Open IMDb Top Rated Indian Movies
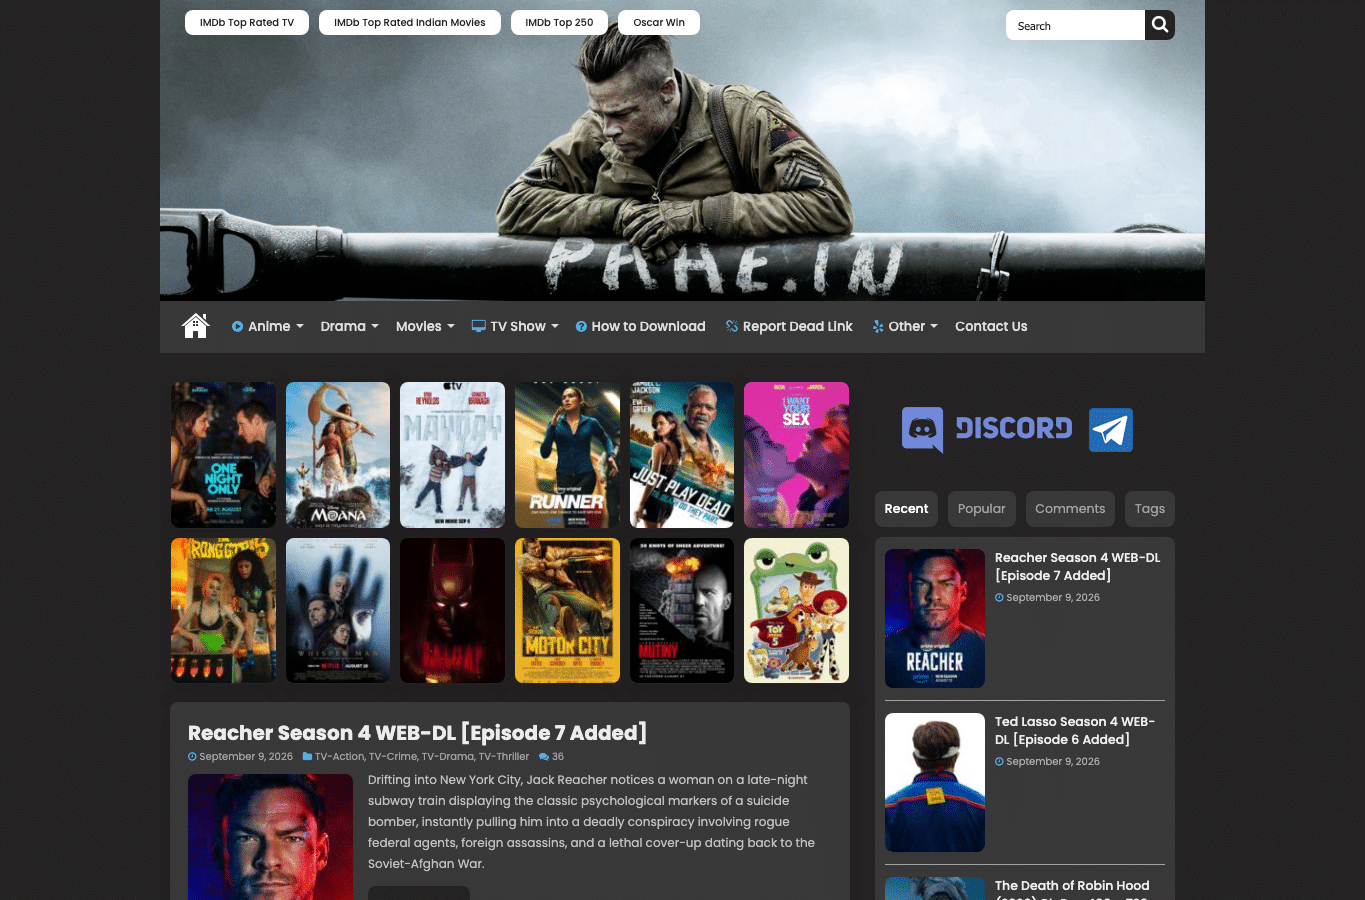 pos(410,22)
